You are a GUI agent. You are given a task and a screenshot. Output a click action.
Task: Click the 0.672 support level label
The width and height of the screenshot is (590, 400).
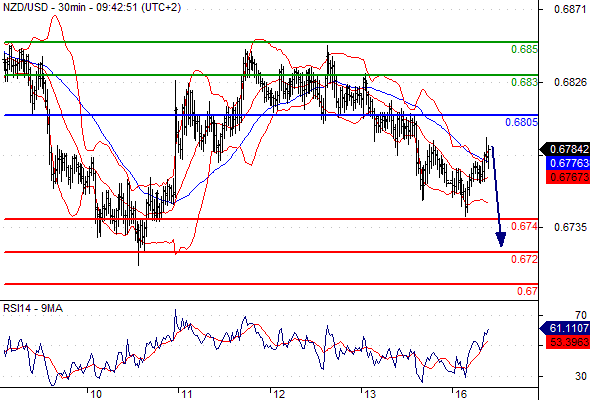click(524, 259)
